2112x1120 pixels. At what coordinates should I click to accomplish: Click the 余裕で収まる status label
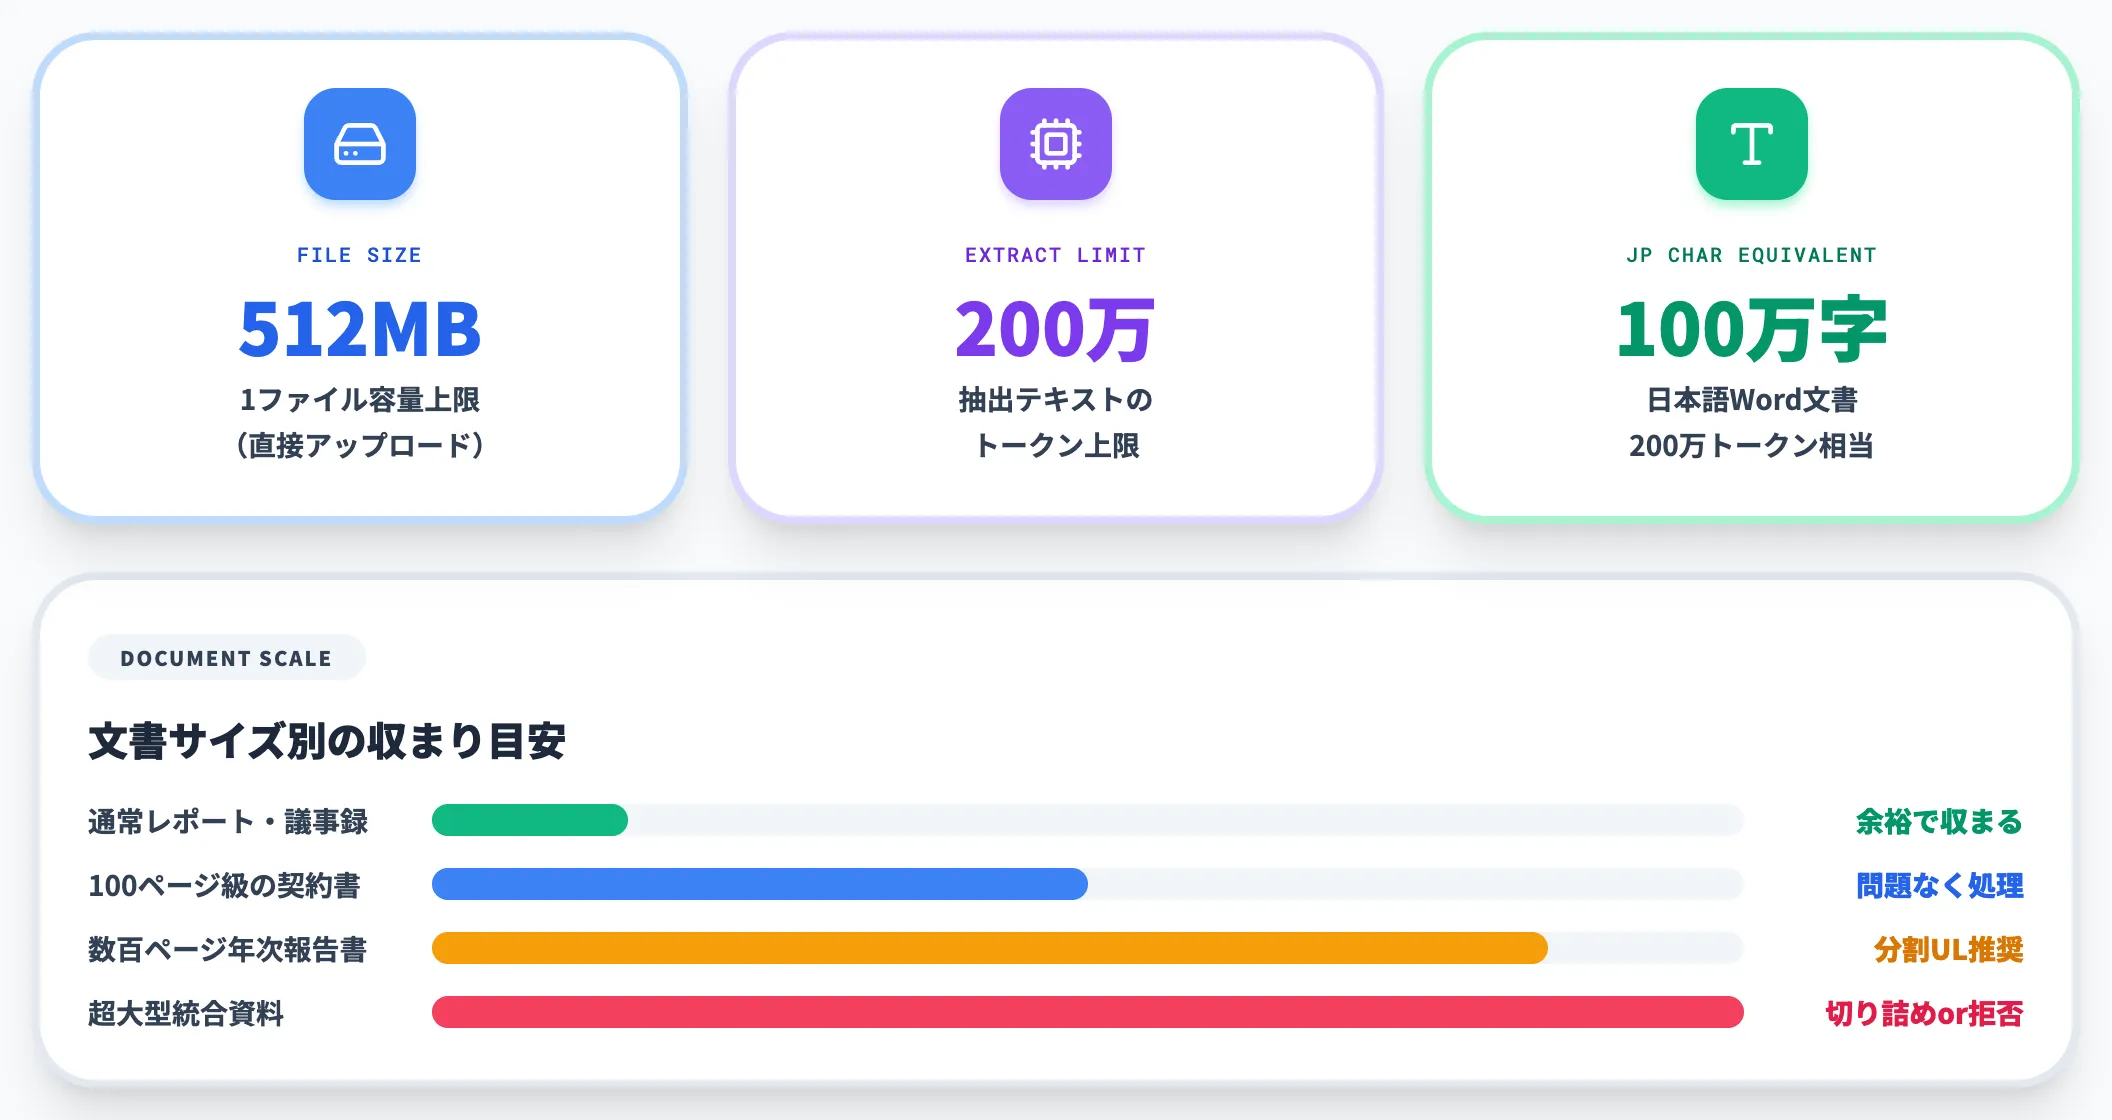(1939, 821)
